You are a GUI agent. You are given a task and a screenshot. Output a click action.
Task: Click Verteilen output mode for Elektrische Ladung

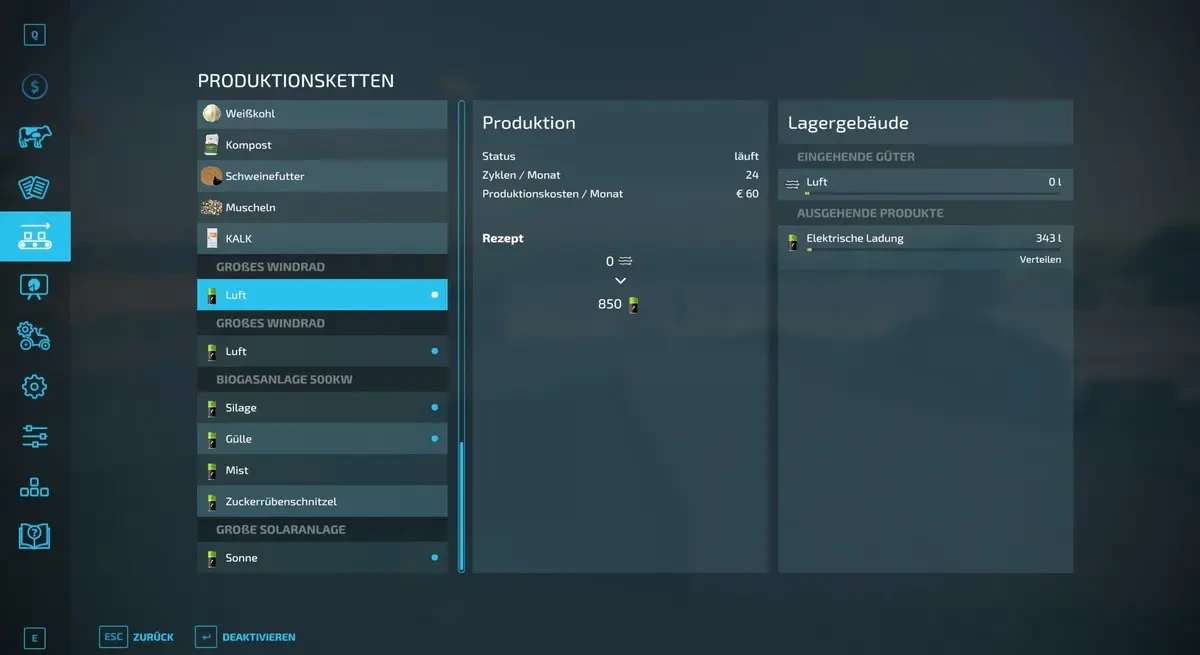(1040, 260)
